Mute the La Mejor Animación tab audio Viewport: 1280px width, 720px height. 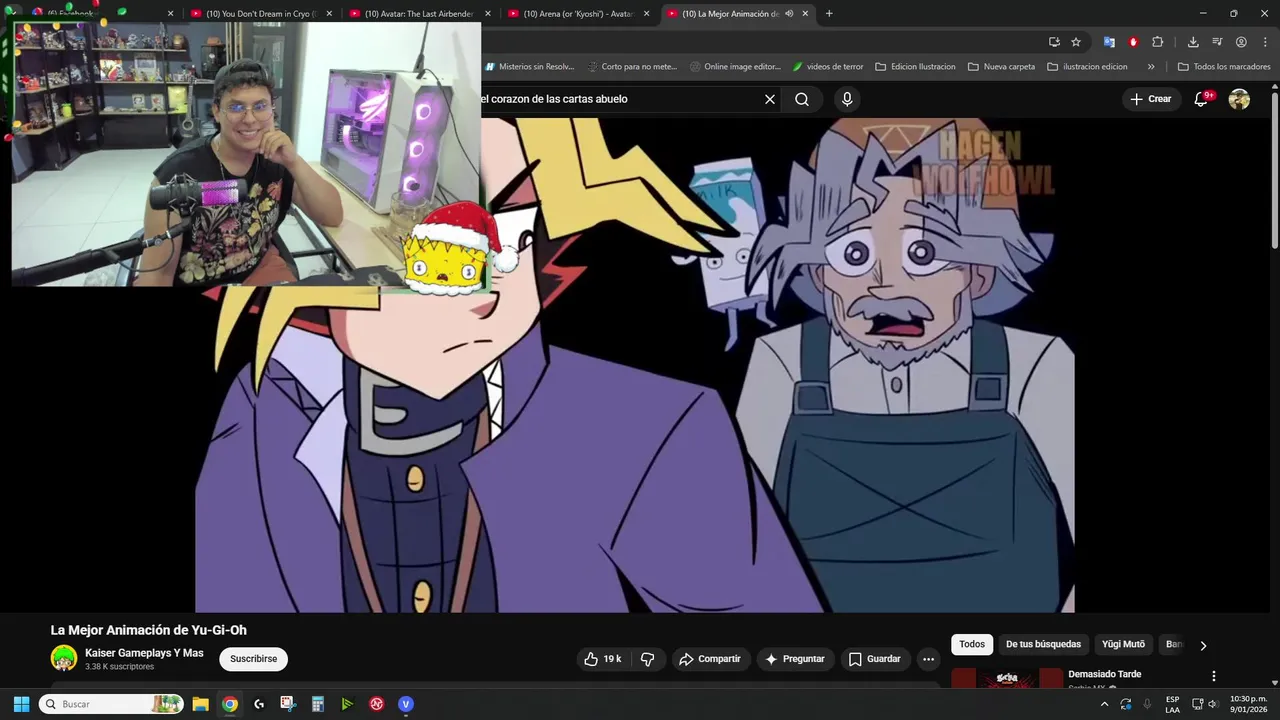[789, 14]
